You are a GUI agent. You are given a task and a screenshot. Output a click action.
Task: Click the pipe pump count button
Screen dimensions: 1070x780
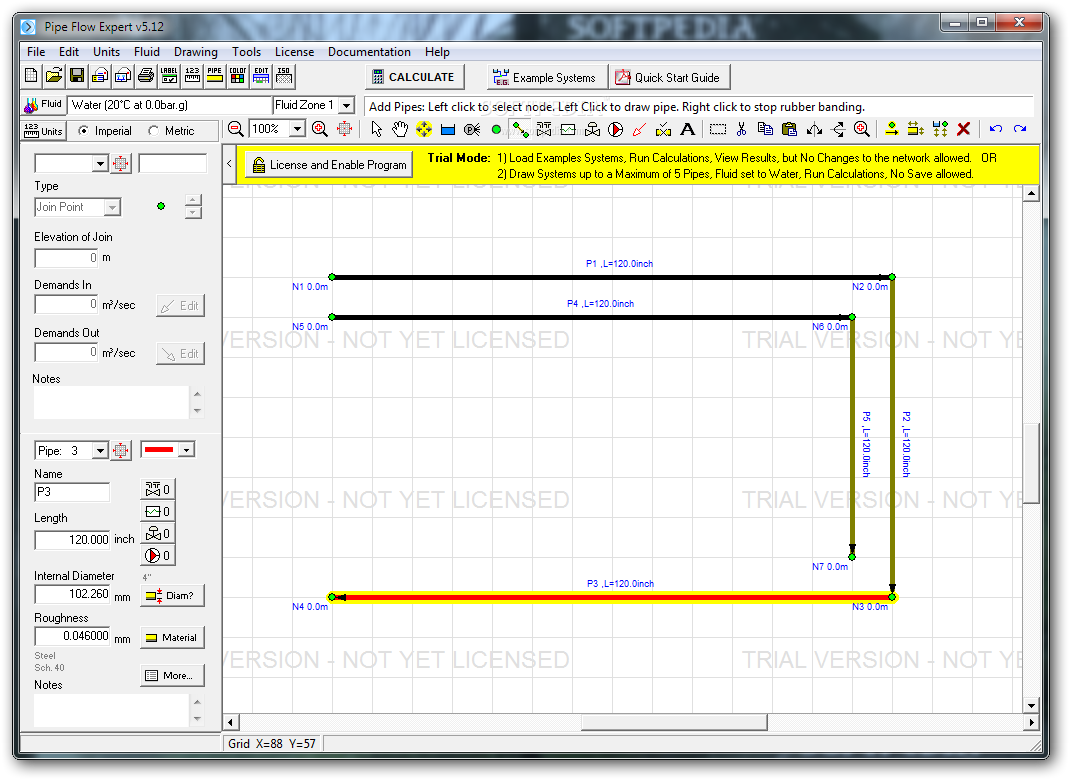coord(158,555)
